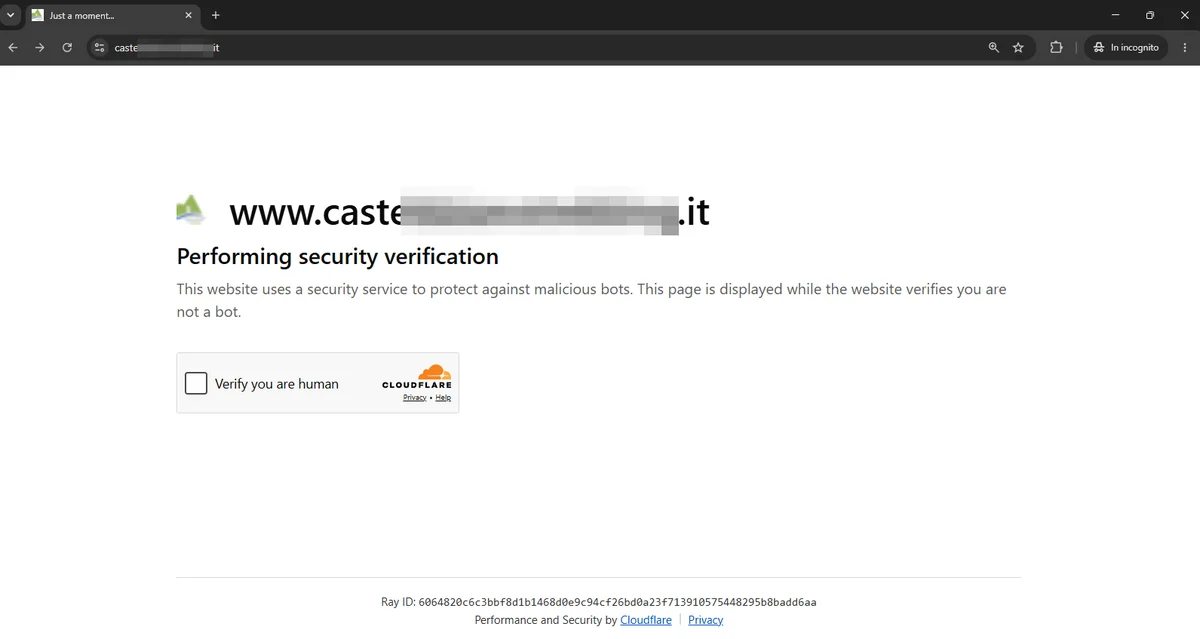Click the site favicon beside domain heading
This screenshot has width=1200, height=639.
coord(191,209)
